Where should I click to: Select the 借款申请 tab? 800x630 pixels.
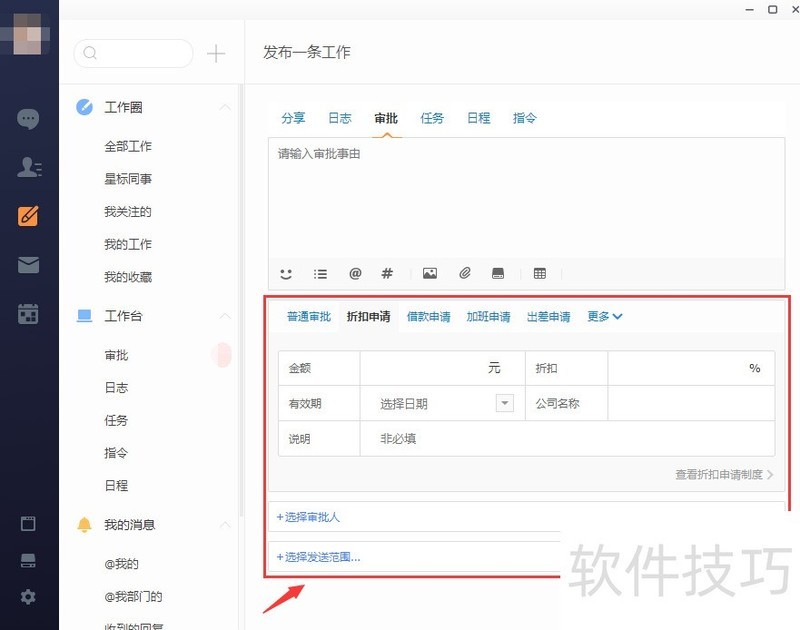coord(428,317)
